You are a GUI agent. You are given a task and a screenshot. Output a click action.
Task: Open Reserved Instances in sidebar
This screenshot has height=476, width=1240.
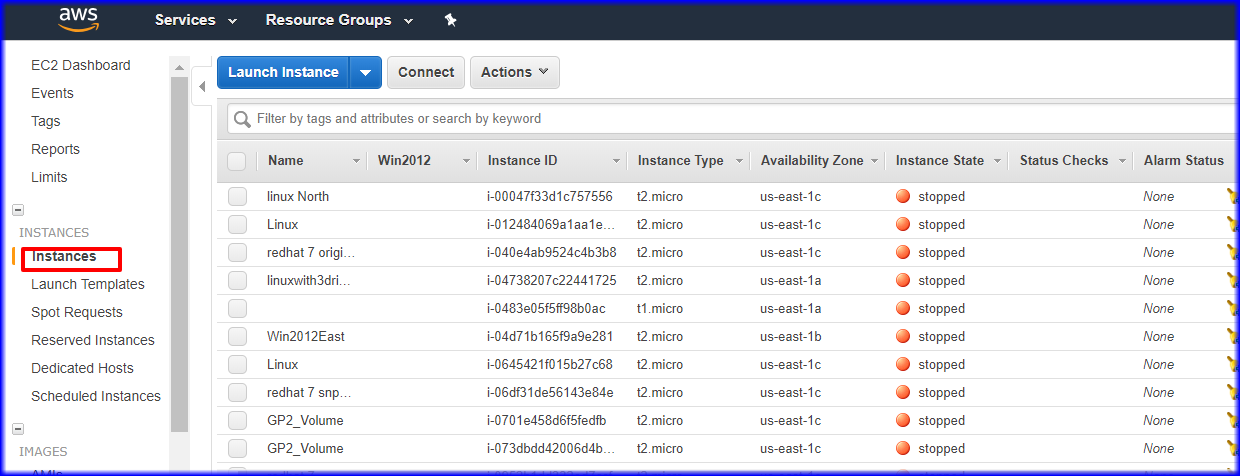[93, 340]
